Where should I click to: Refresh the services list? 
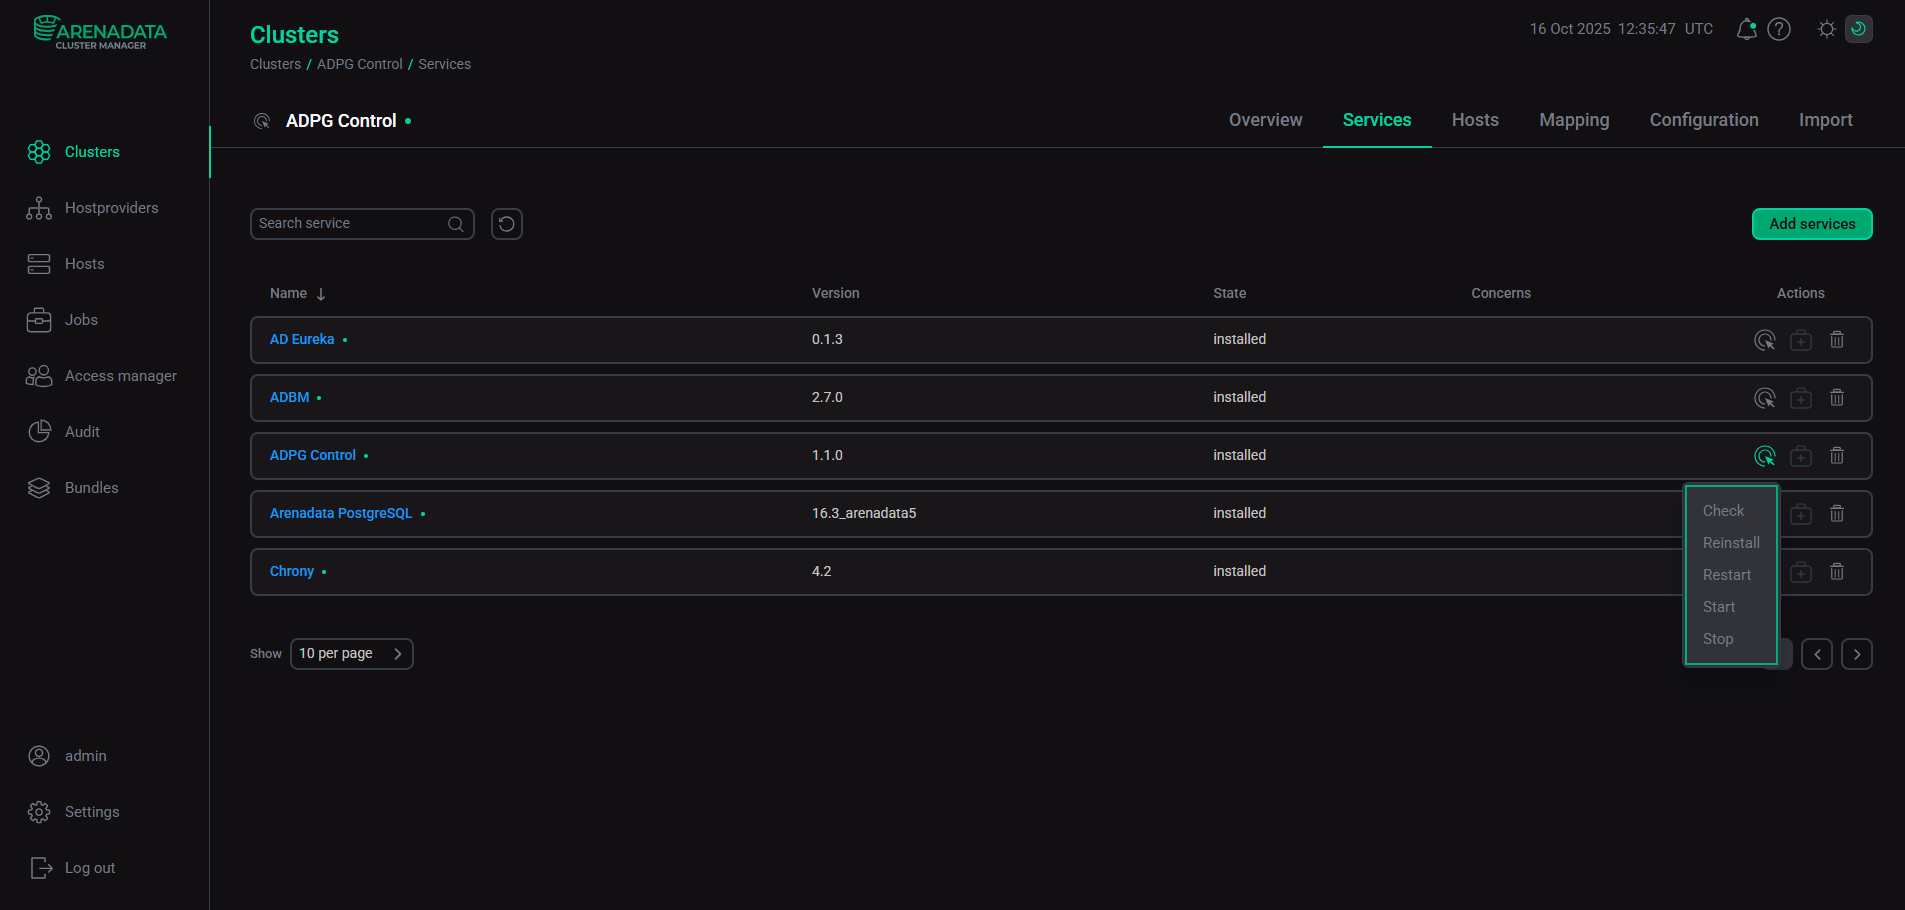[506, 223]
